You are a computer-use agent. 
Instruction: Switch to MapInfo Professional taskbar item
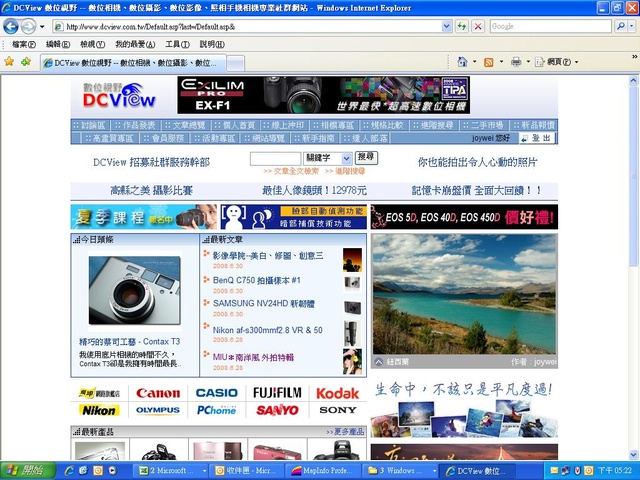coord(323,471)
